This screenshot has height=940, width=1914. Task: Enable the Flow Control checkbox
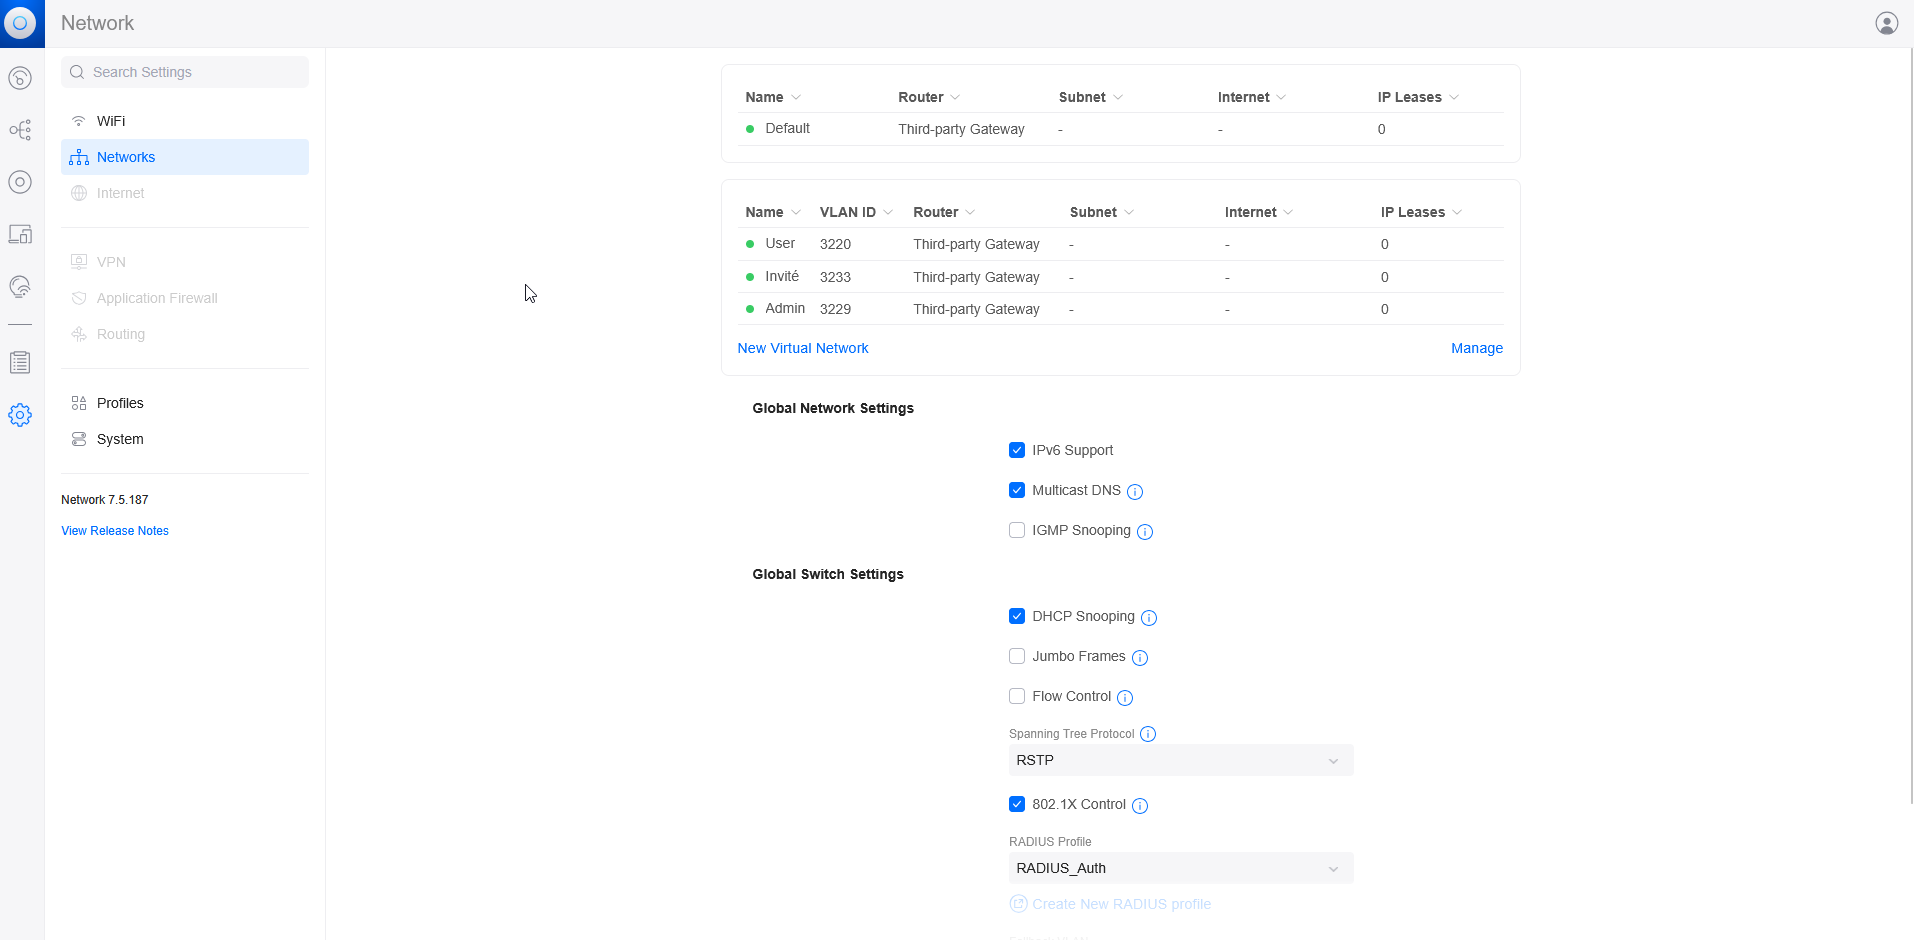point(1017,696)
